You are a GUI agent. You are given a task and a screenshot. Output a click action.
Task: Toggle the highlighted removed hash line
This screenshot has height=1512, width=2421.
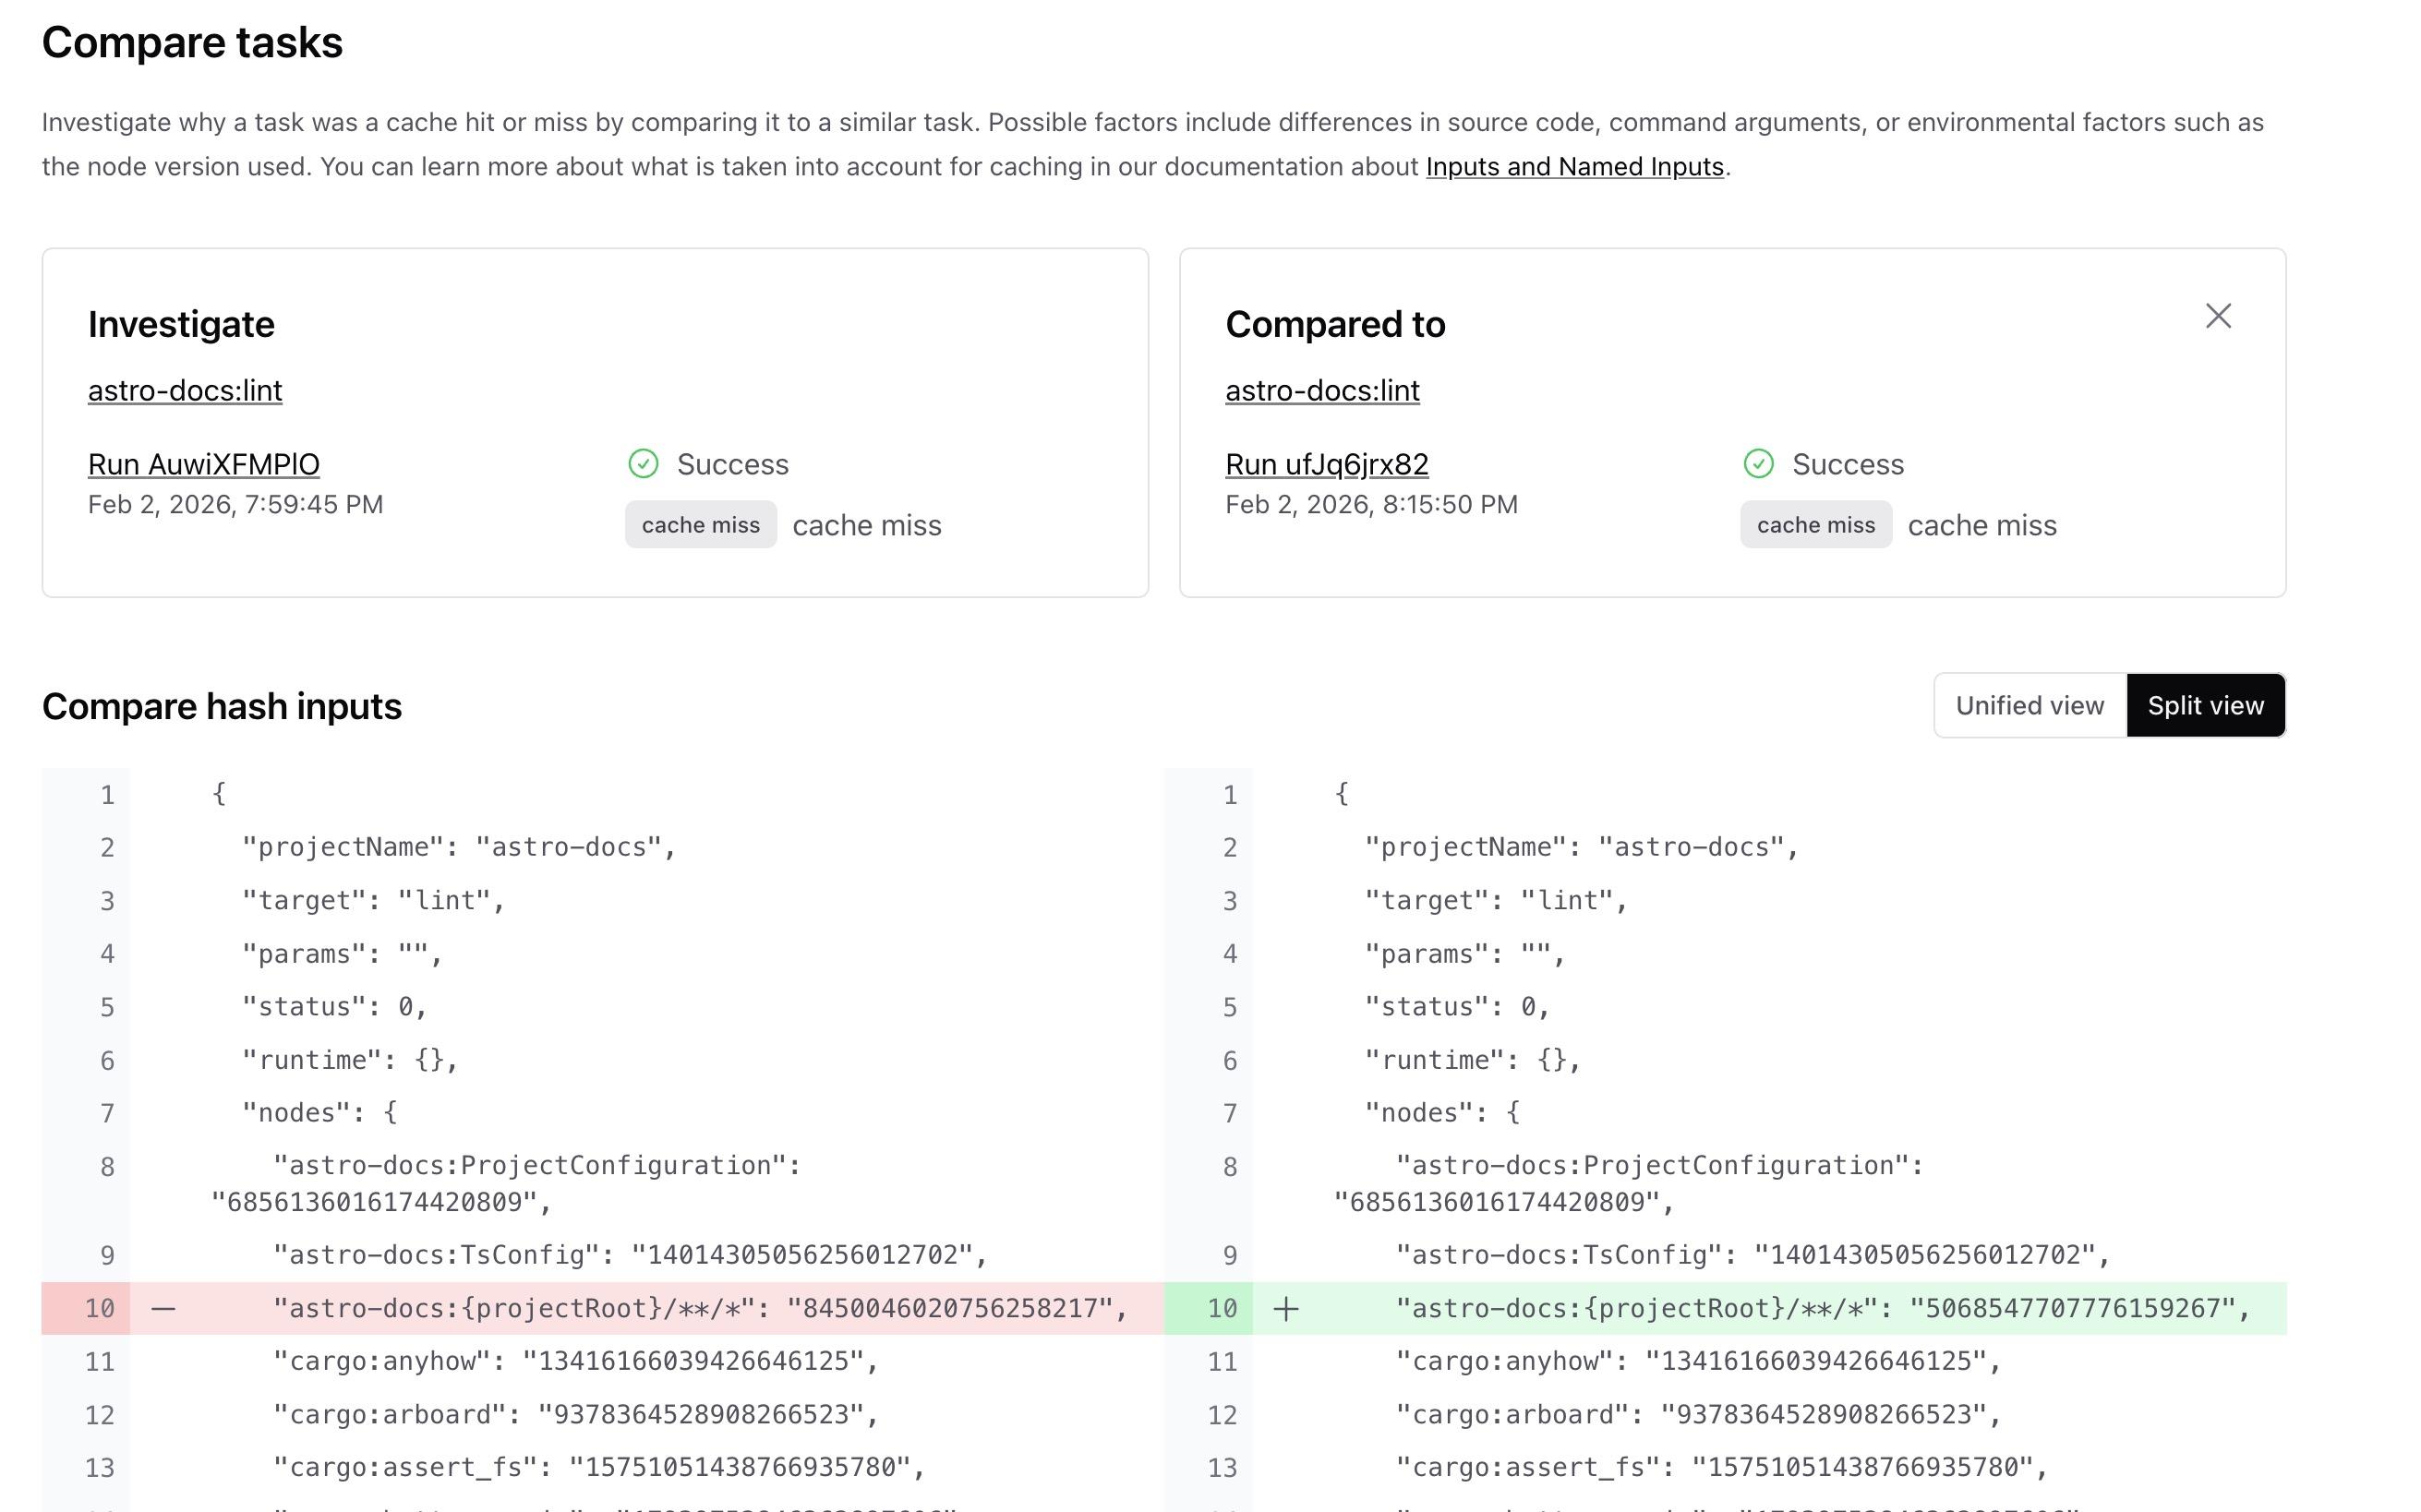[x=694, y=1308]
